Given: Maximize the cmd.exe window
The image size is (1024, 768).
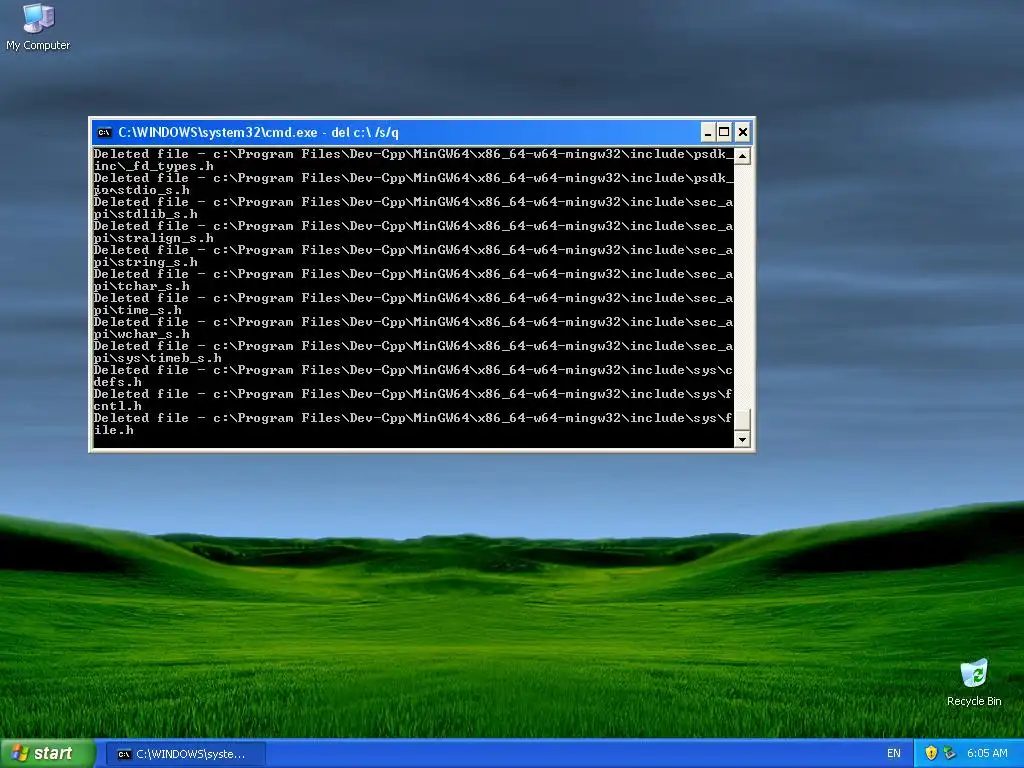Looking at the screenshot, I should click(724, 133).
